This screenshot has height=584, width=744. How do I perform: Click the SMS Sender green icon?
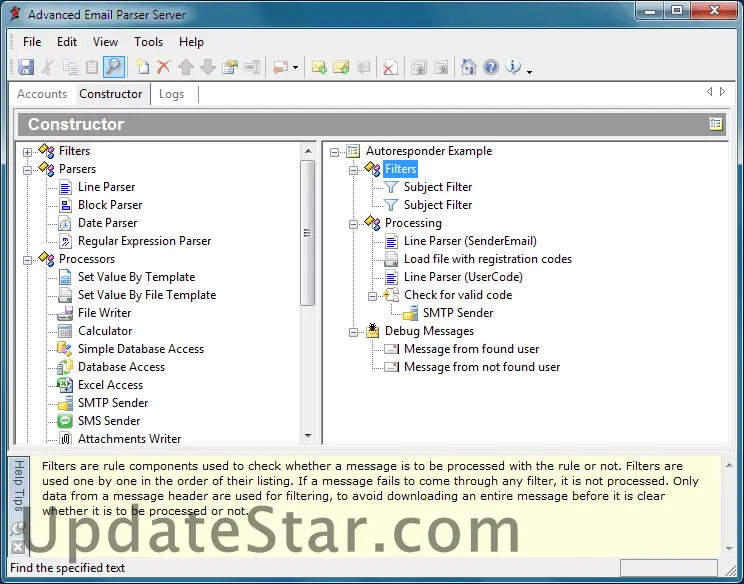(x=65, y=421)
